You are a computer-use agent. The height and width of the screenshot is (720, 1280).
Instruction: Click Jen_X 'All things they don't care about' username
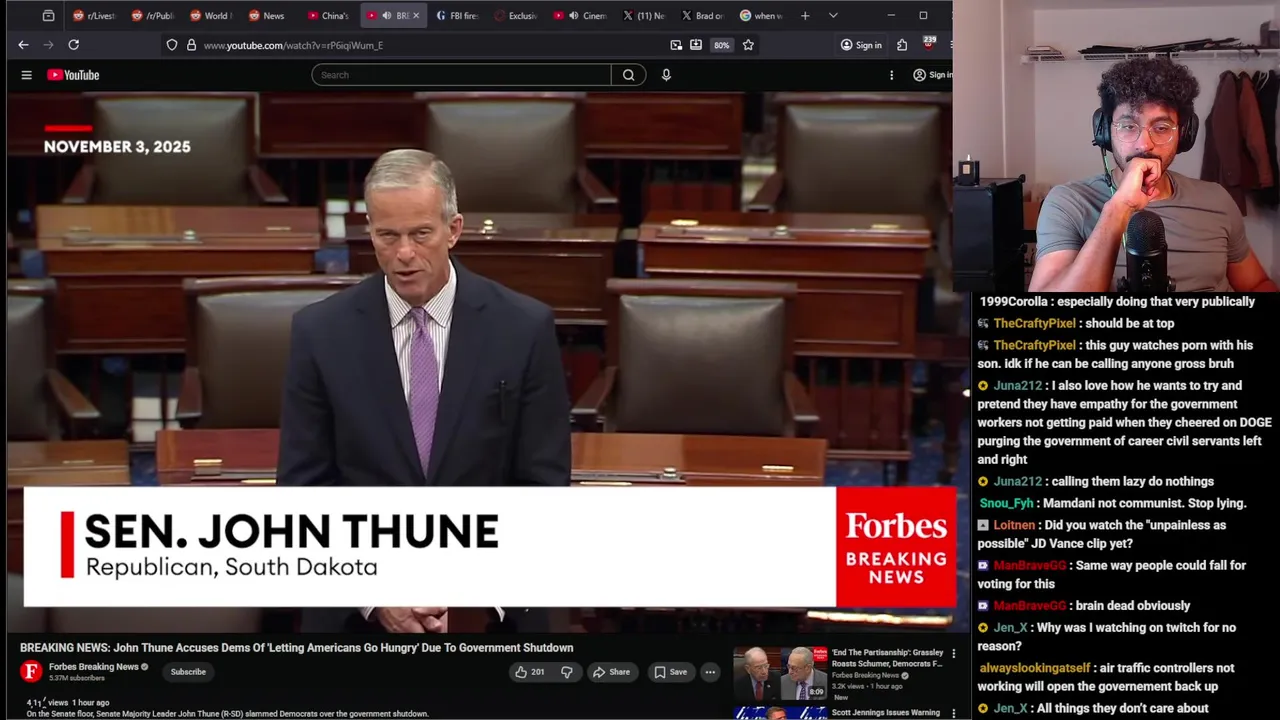click(x=1010, y=708)
